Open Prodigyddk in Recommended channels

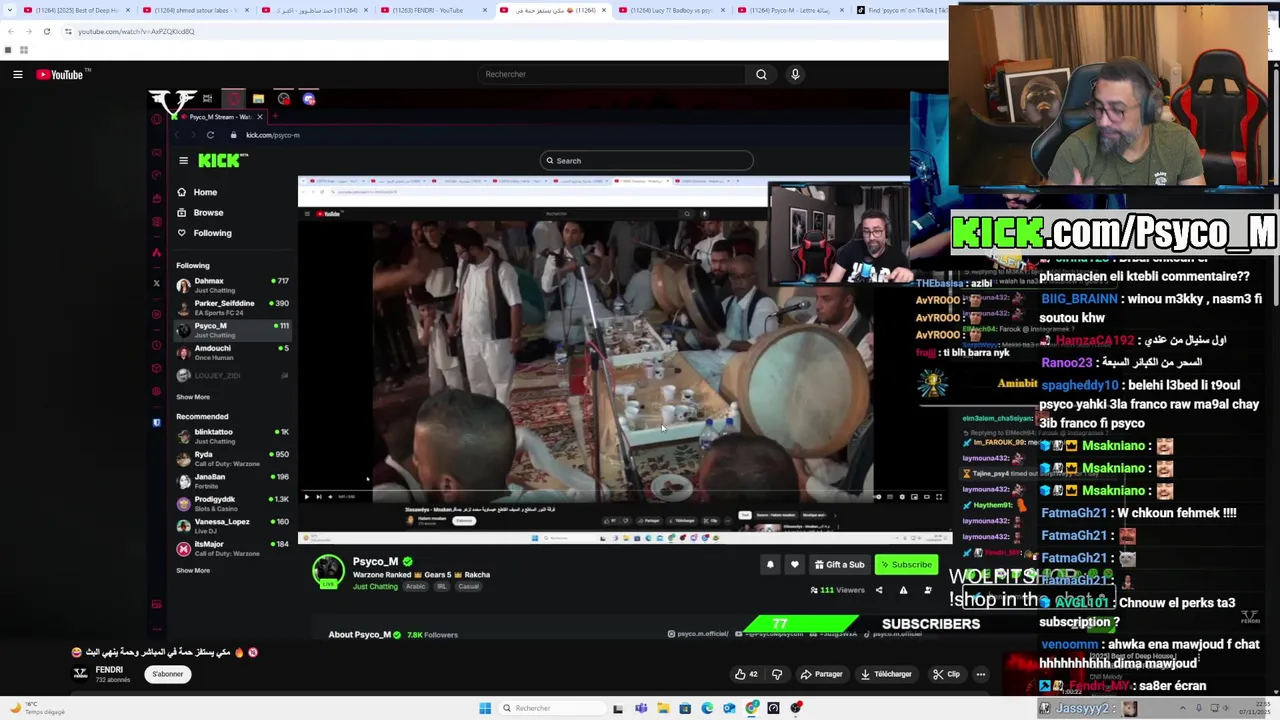point(232,503)
